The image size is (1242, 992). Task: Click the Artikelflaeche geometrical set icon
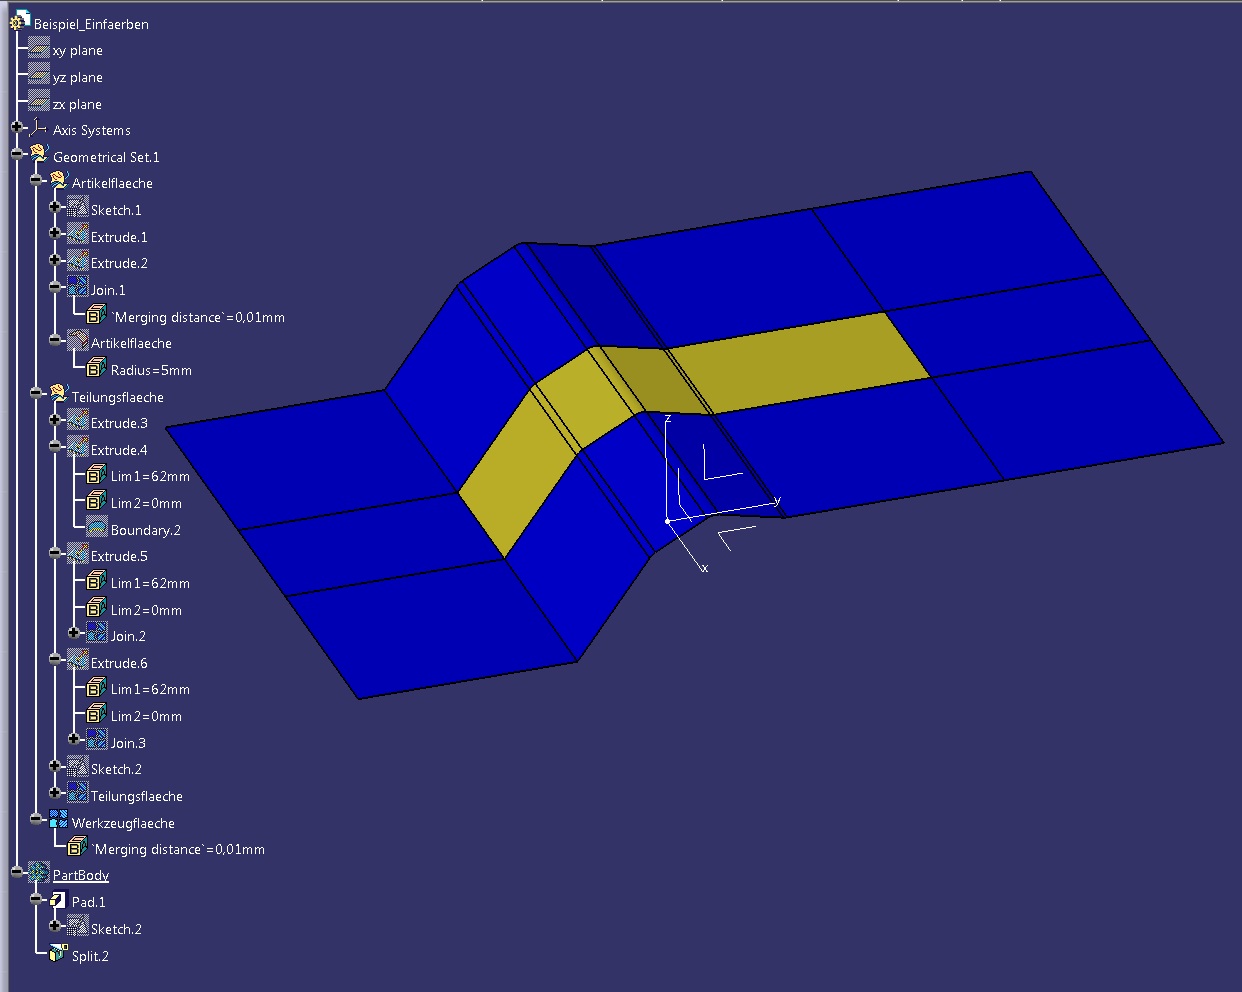(58, 181)
